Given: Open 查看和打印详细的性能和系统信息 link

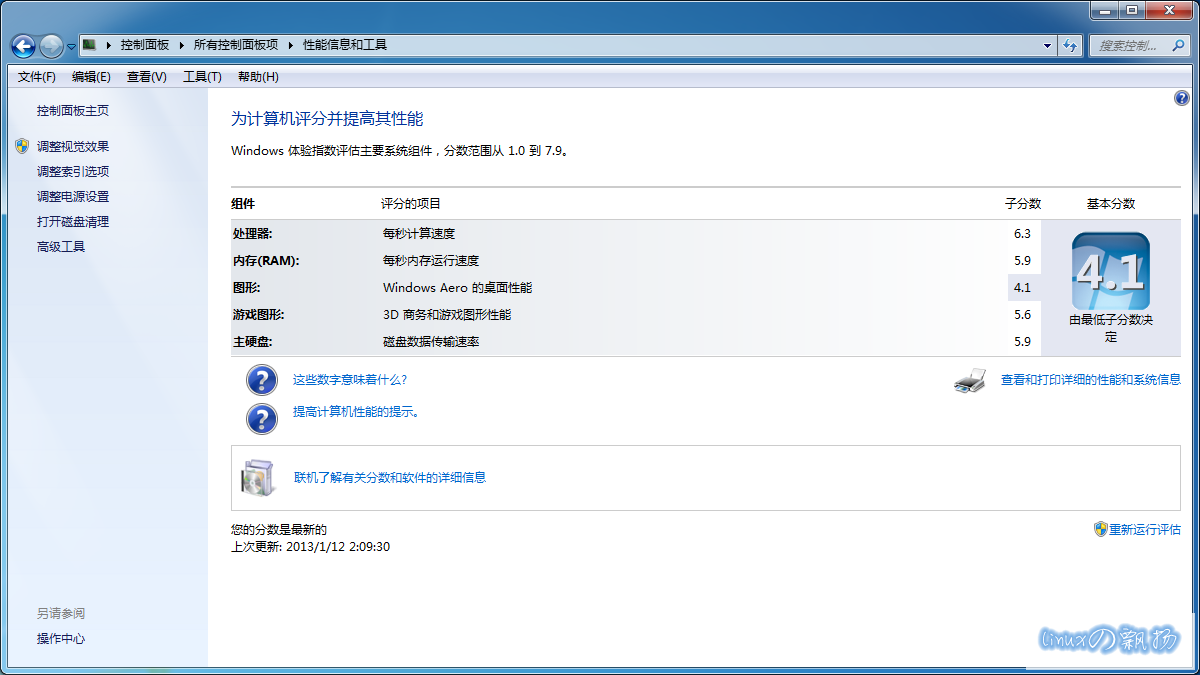Looking at the screenshot, I should click(1090, 380).
